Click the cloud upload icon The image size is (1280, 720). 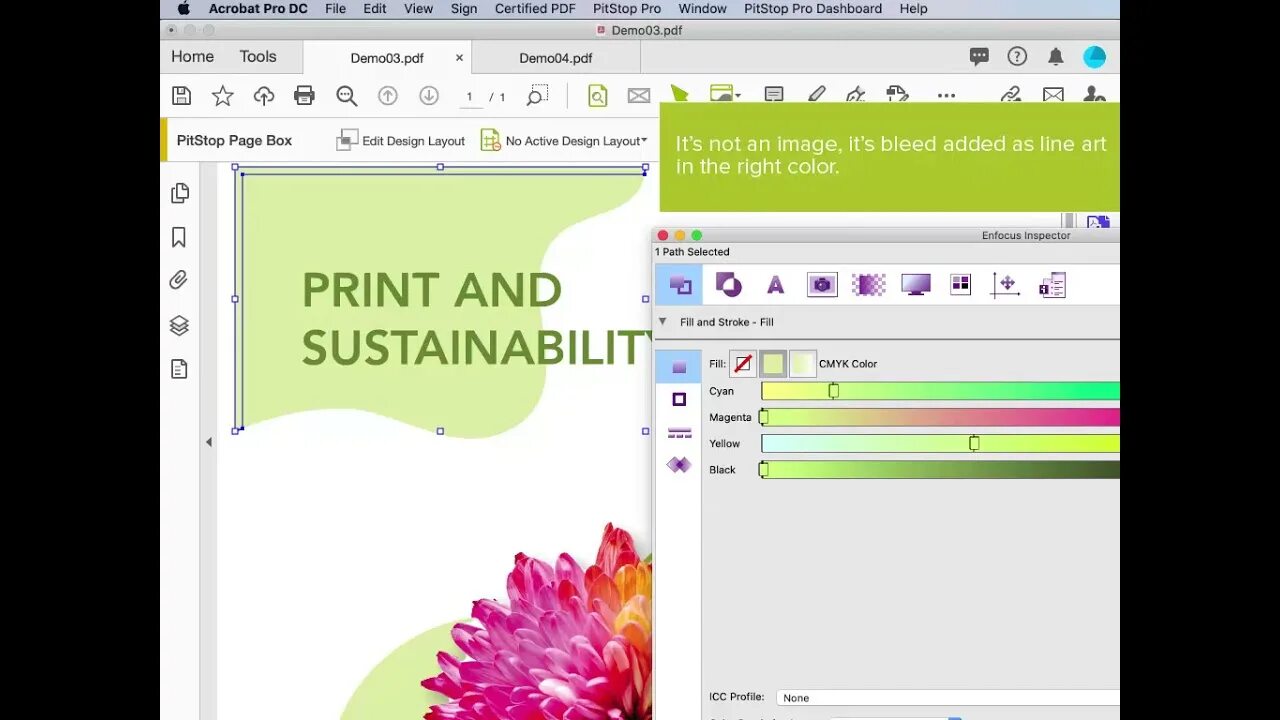click(x=264, y=96)
